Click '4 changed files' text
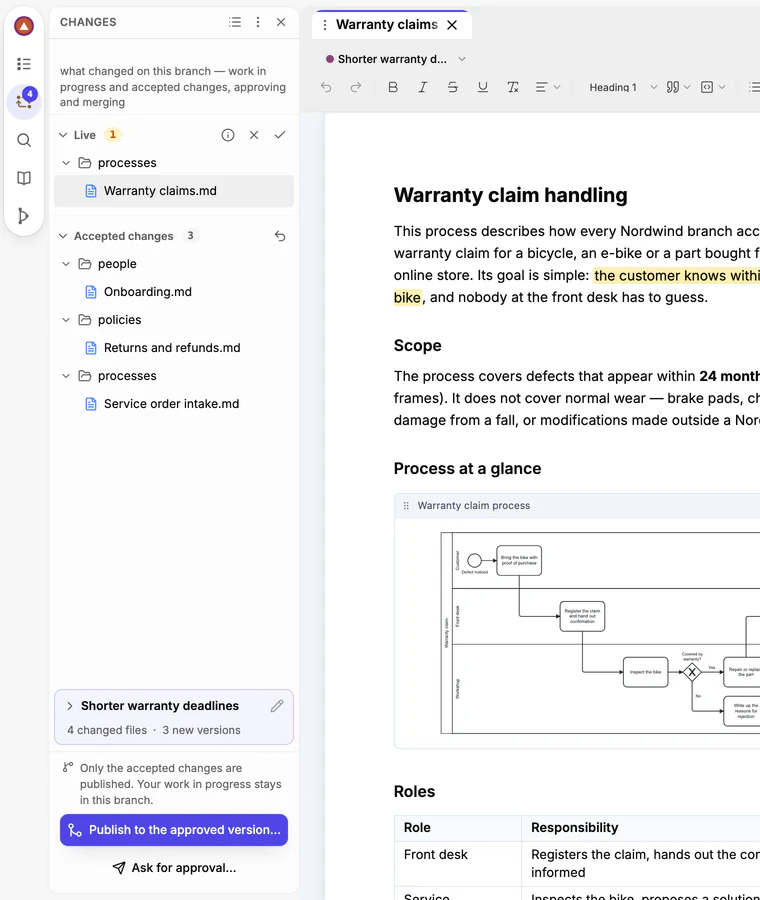760x900 pixels. (107, 730)
